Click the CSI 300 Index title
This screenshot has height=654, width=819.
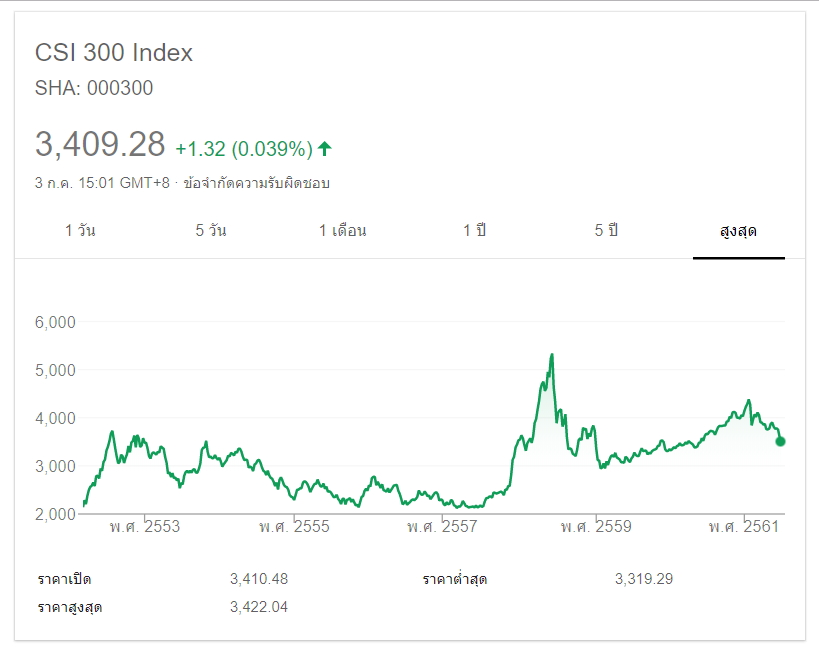[114, 53]
